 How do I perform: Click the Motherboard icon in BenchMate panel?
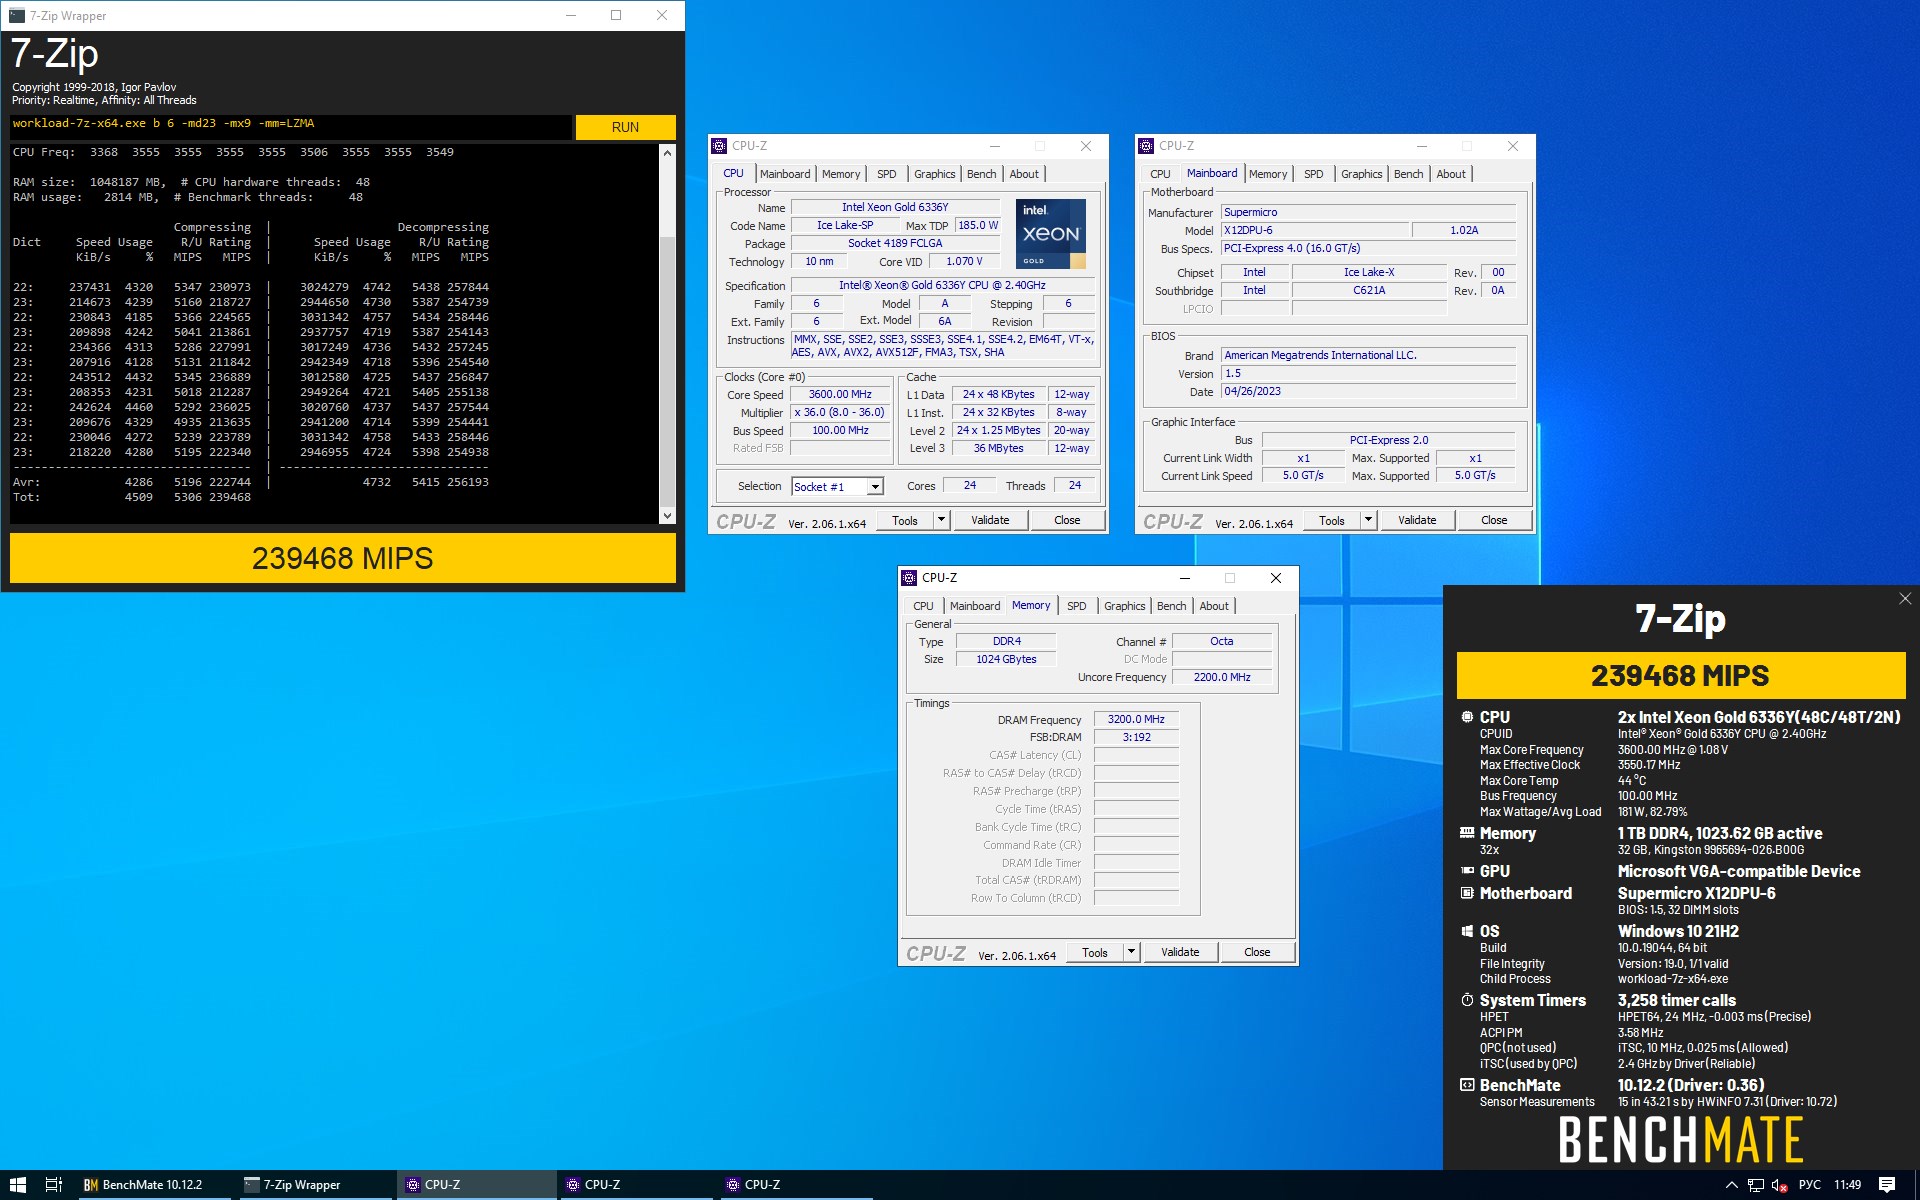(x=1467, y=893)
